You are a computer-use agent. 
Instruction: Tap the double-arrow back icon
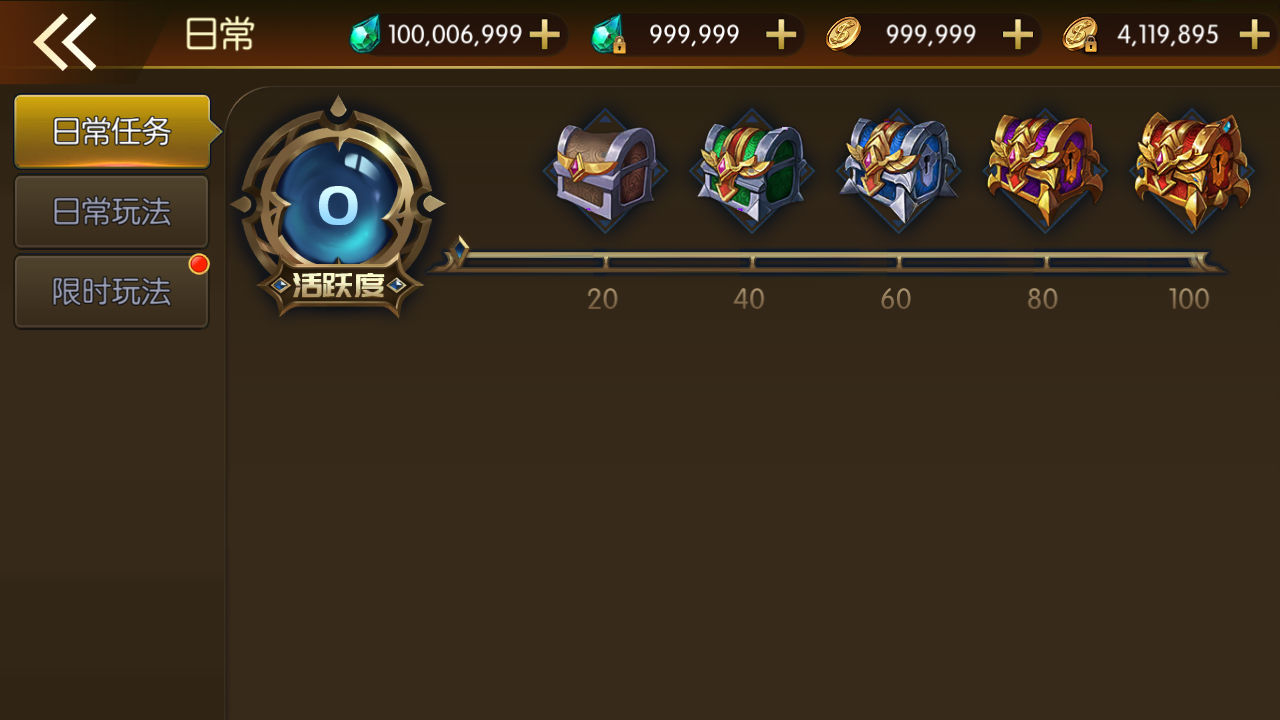(65, 42)
